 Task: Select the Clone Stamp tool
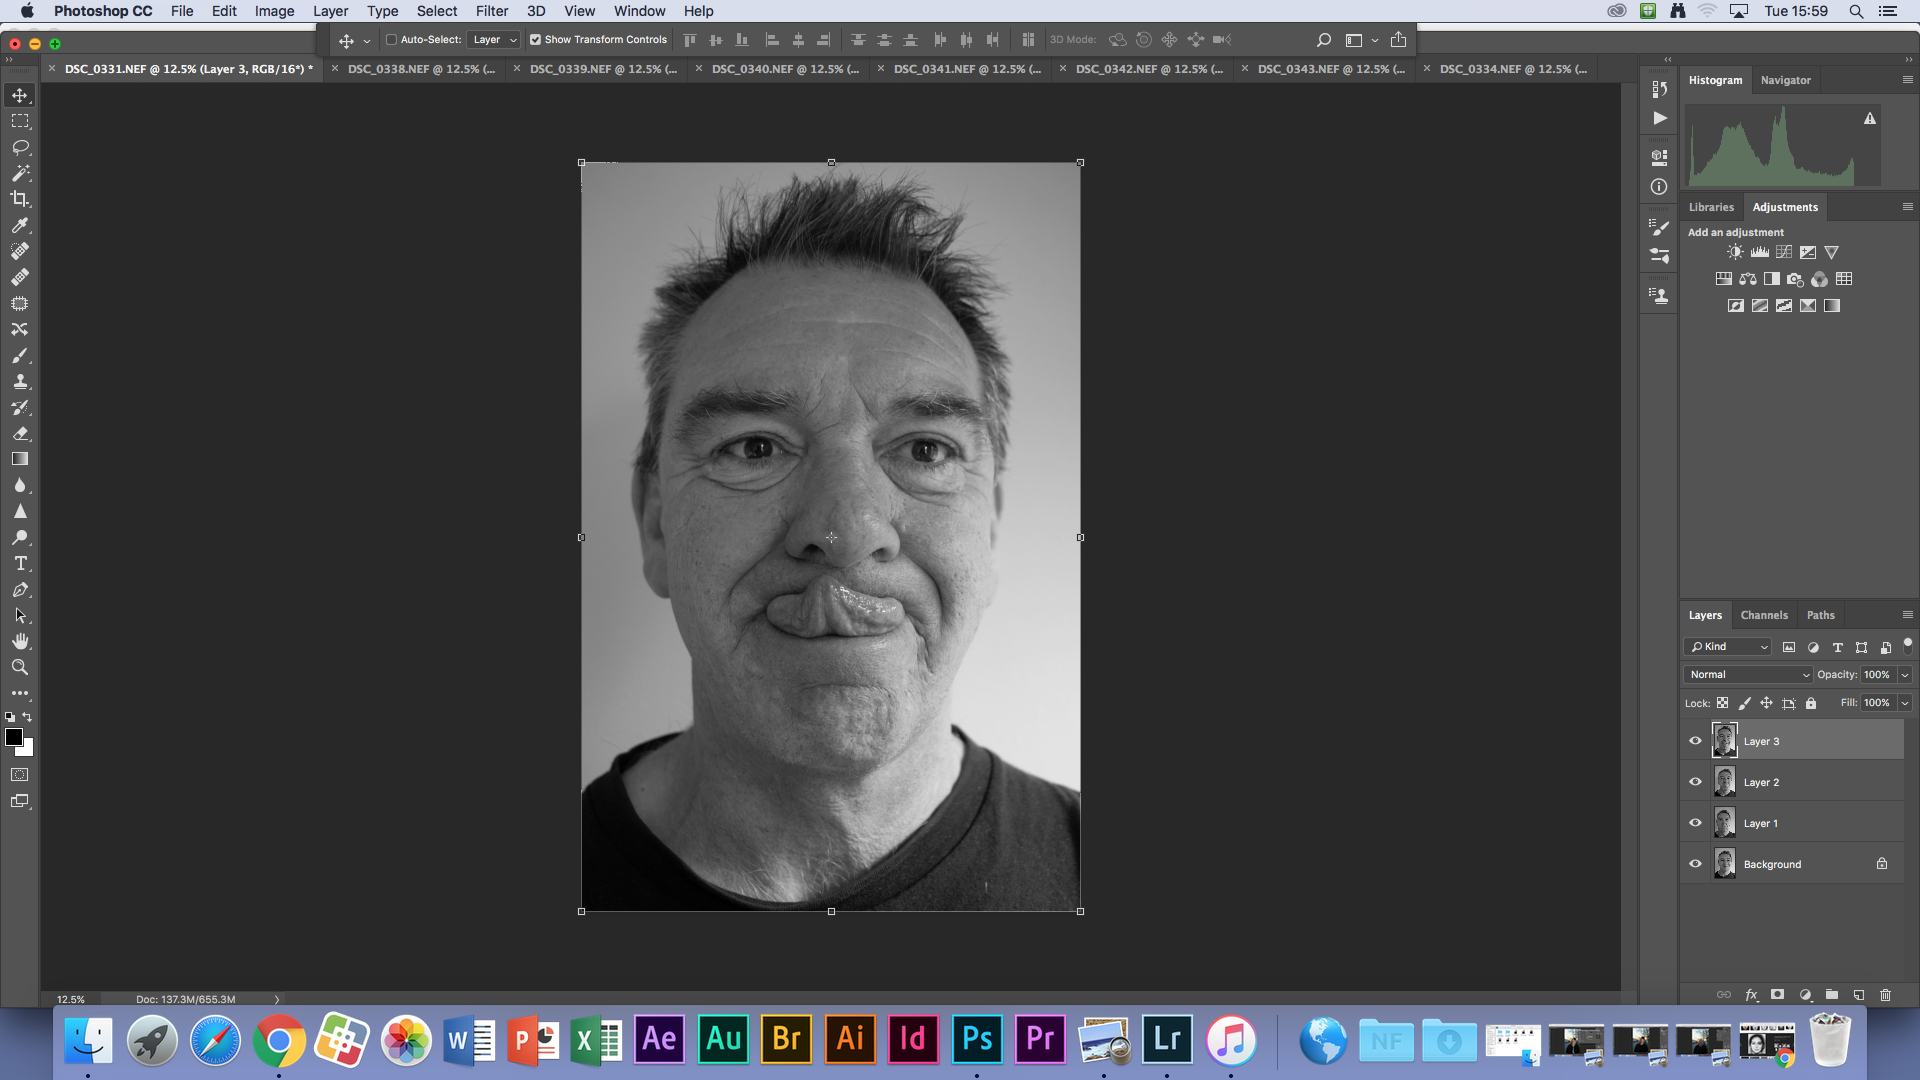19,382
